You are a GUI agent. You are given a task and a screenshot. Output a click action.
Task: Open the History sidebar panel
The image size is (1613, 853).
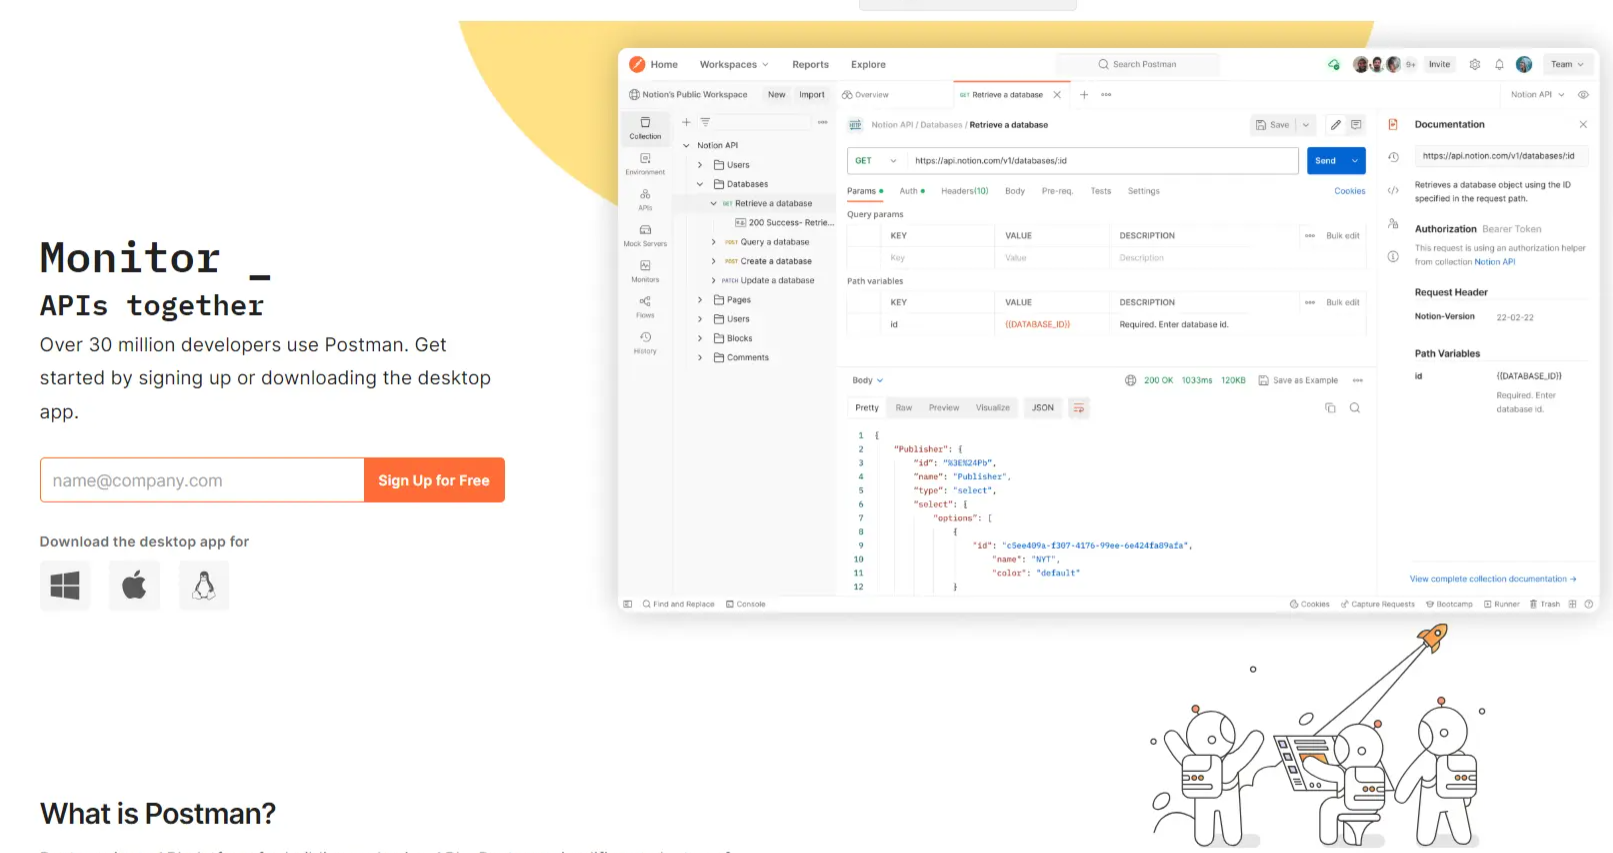pyautogui.click(x=645, y=343)
